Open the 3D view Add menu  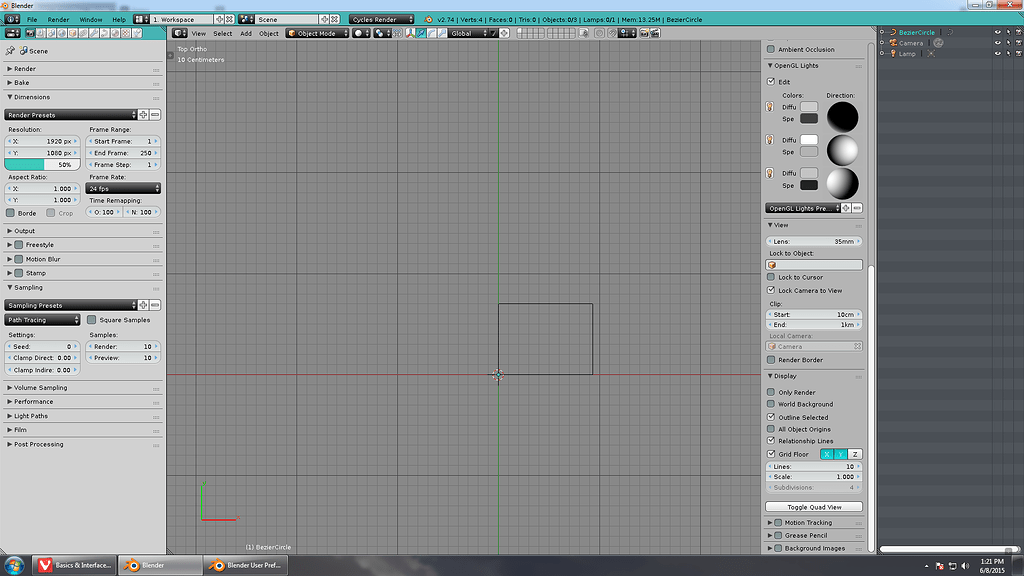point(246,33)
